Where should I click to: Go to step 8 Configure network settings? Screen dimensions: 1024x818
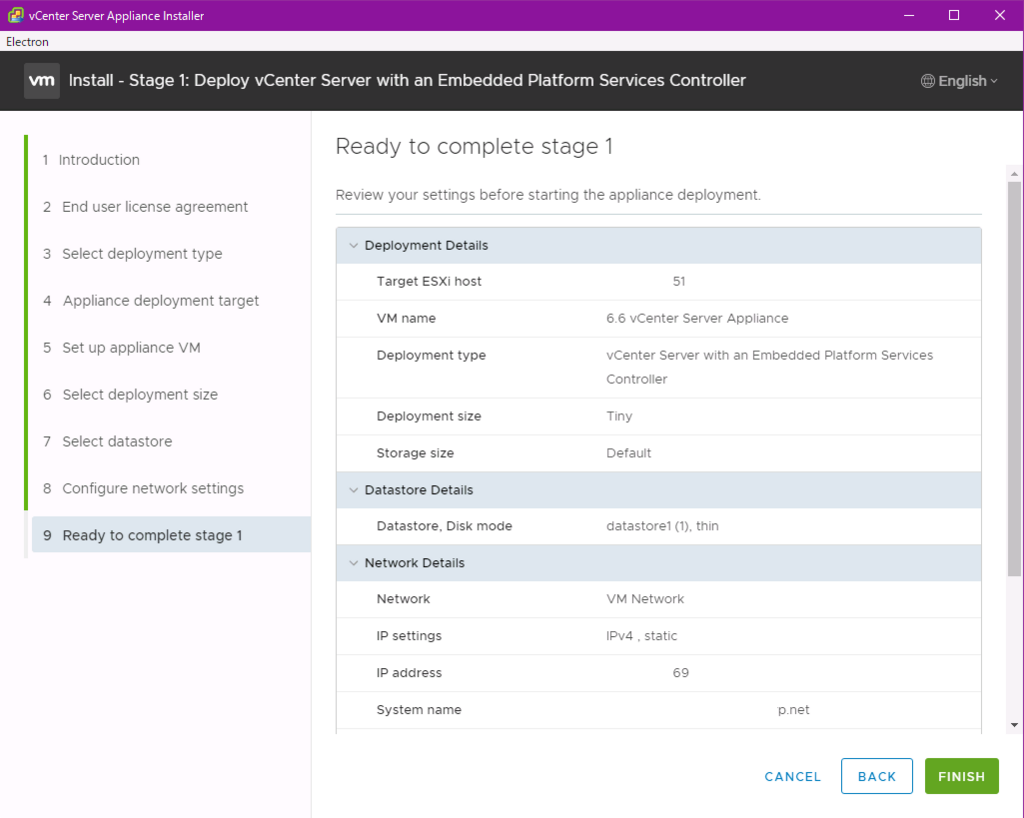click(143, 489)
